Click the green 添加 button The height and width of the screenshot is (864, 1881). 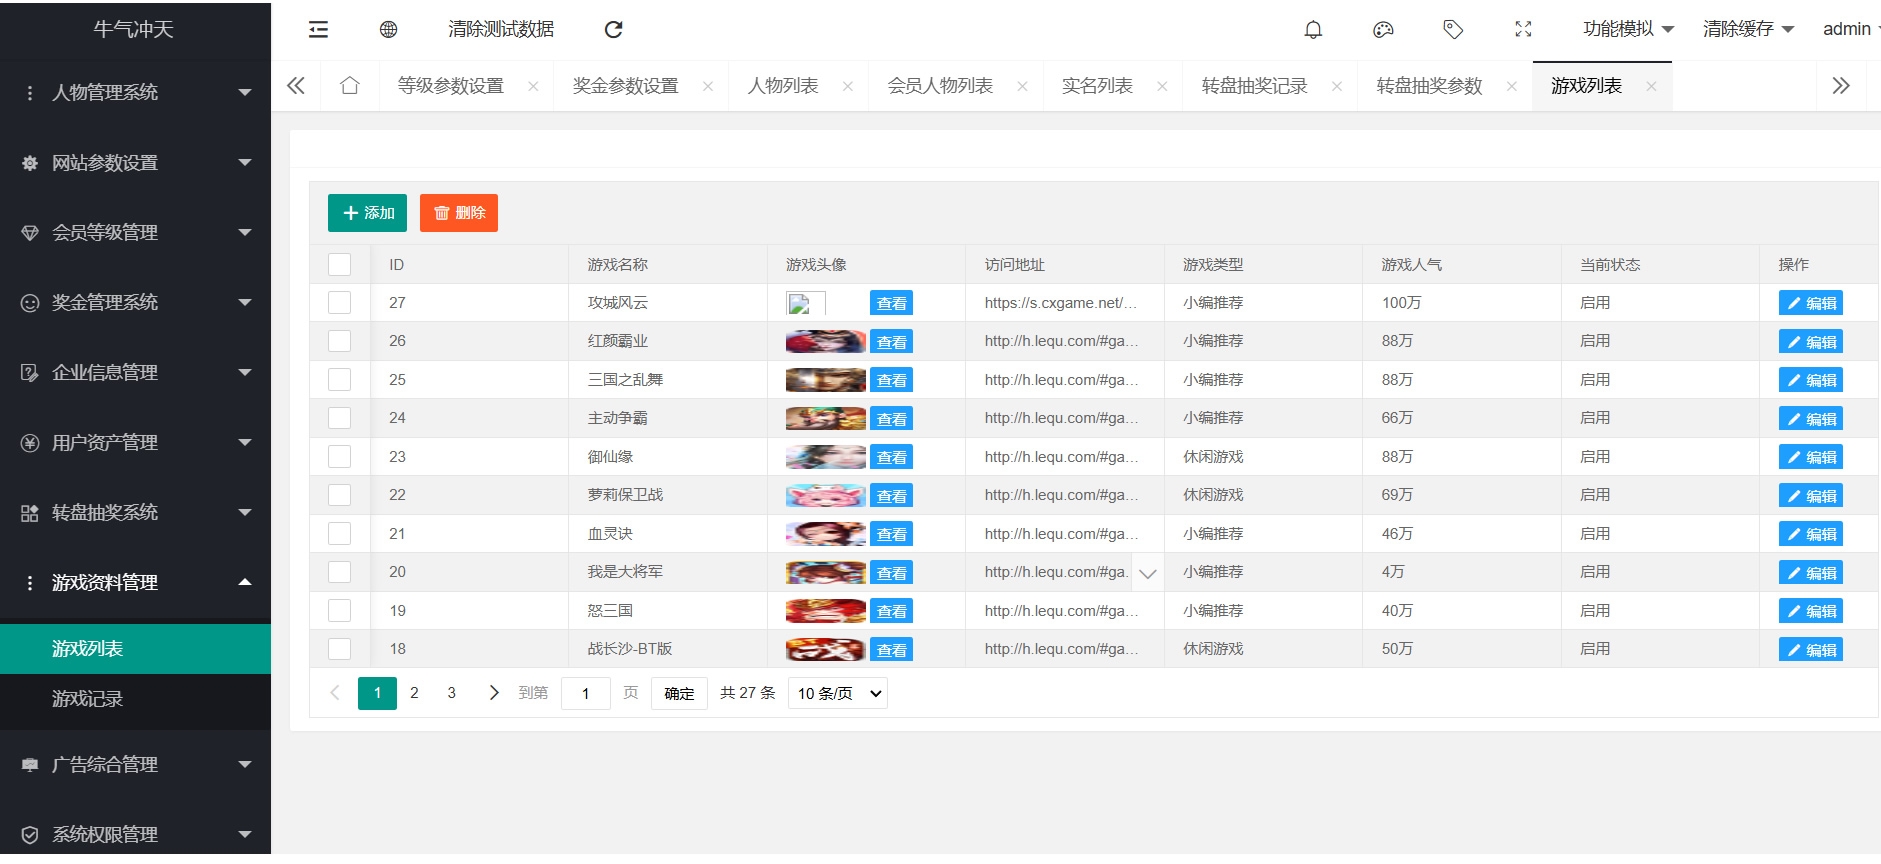(367, 213)
